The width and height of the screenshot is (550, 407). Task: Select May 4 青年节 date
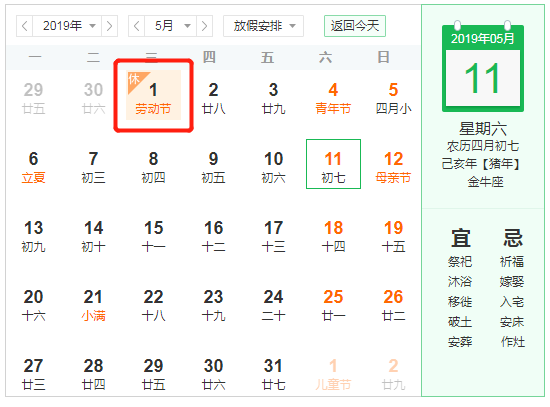coord(333,98)
